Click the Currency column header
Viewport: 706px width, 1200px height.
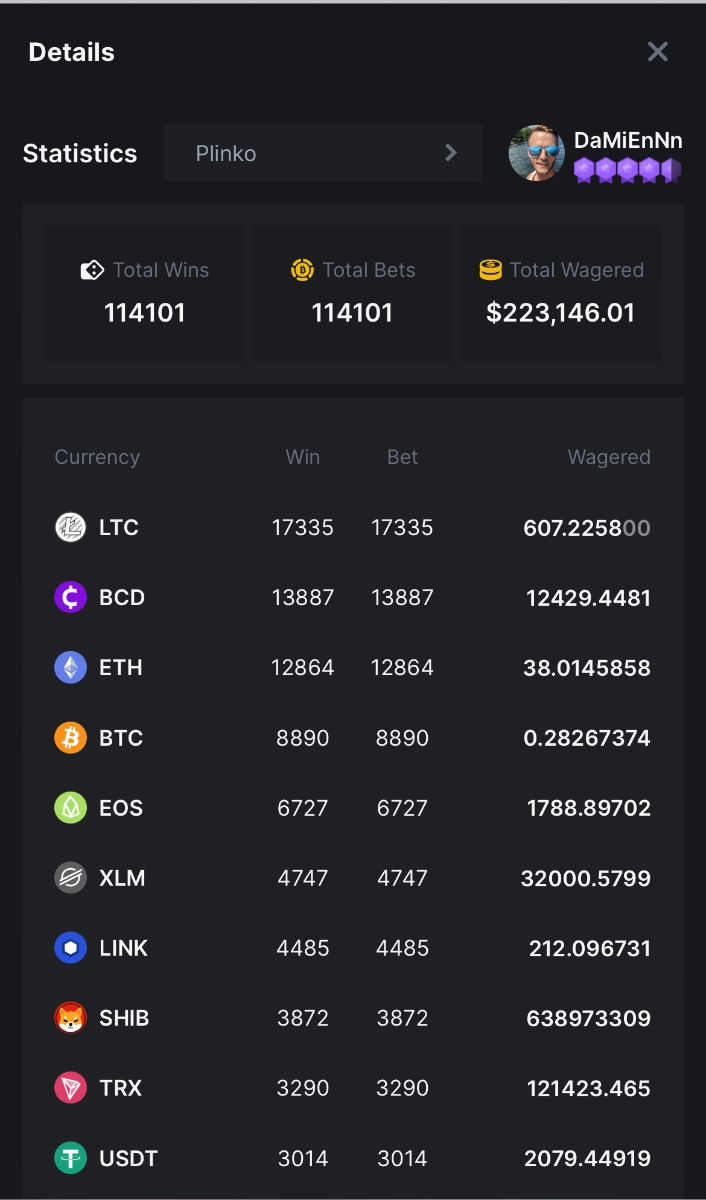[x=97, y=457]
